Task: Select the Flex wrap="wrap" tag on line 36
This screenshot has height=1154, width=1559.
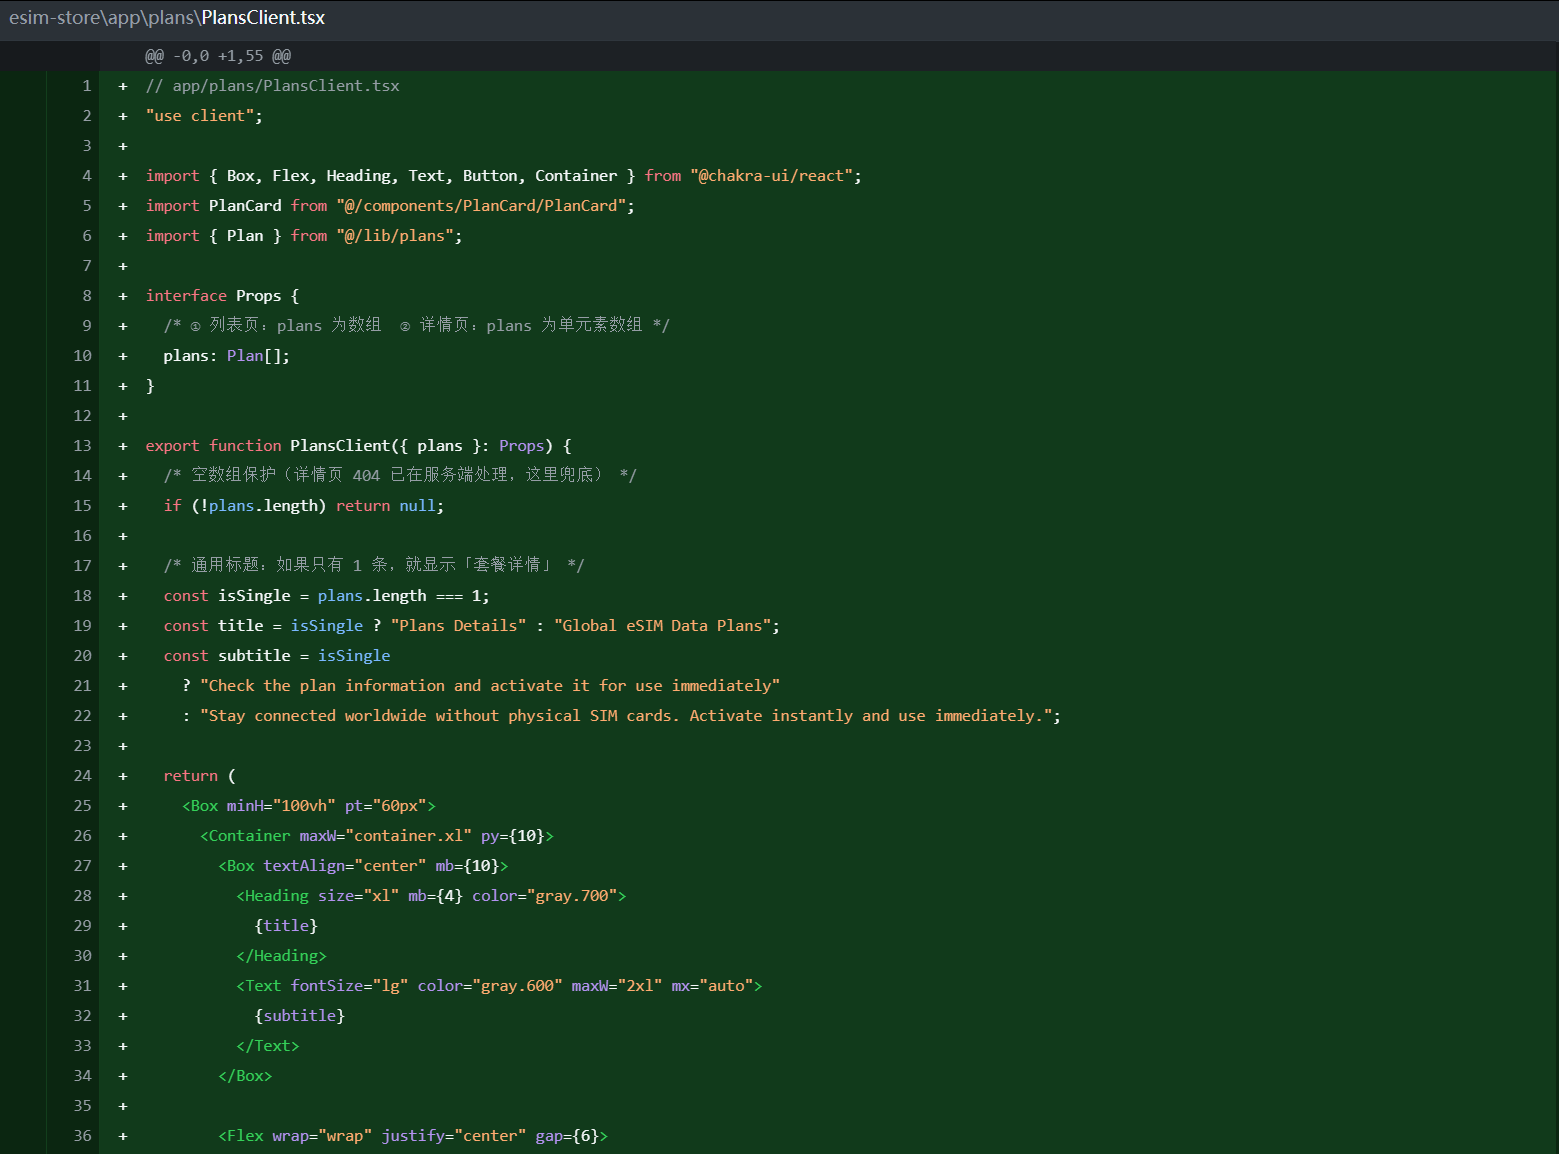Action: click(x=413, y=1136)
